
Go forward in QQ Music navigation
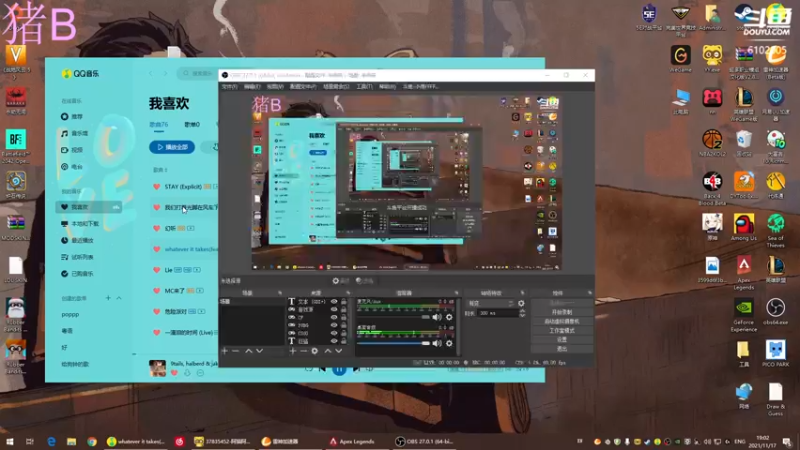coord(165,73)
